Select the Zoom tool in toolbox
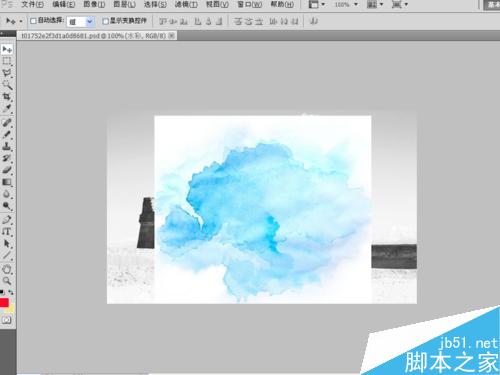Screen dimensions: 500x375 pos(7,281)
